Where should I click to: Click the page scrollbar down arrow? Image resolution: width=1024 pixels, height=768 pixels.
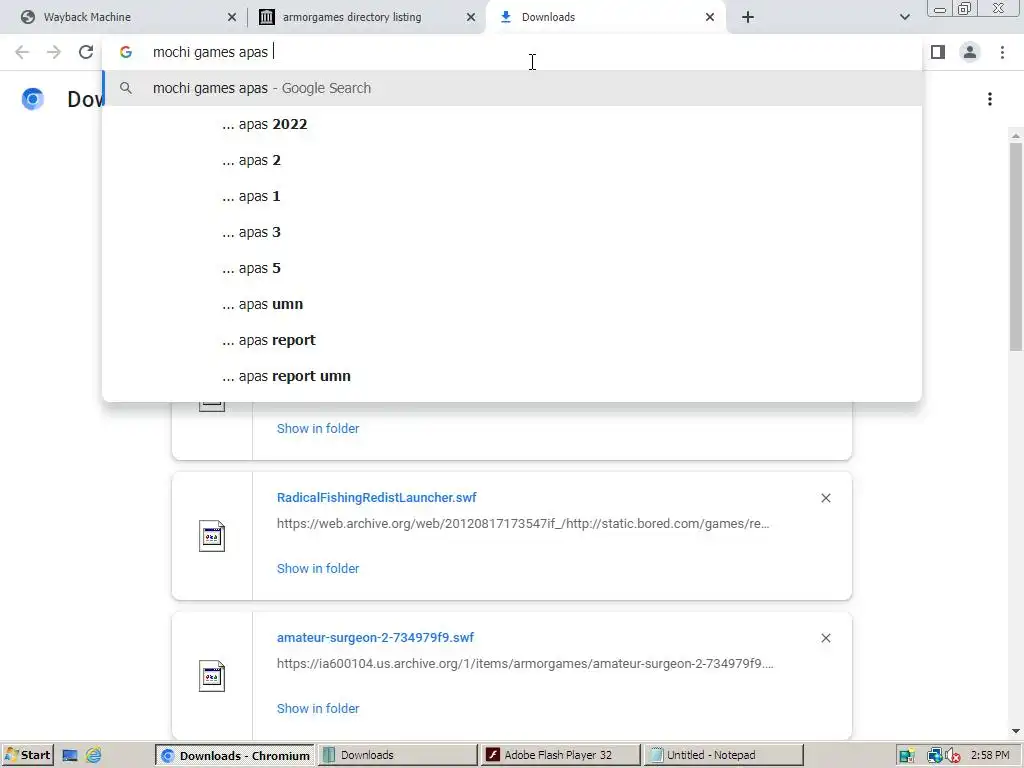(x=1016, y=731)
